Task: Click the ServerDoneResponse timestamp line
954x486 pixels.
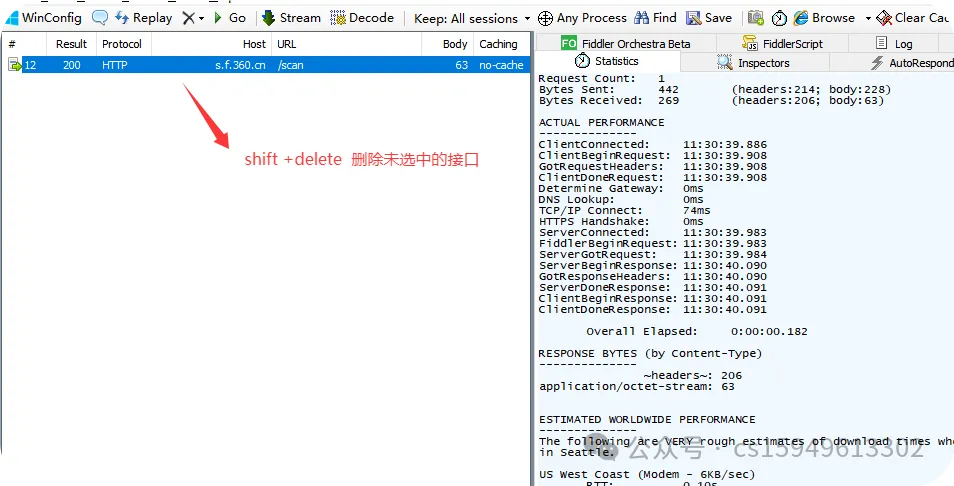Action: coord(653,288)
